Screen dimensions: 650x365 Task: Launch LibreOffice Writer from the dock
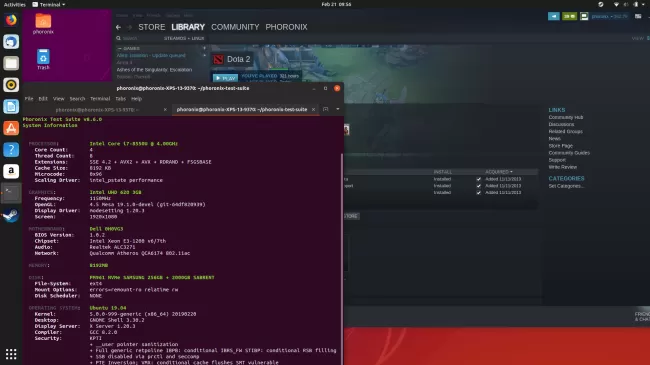11,106
